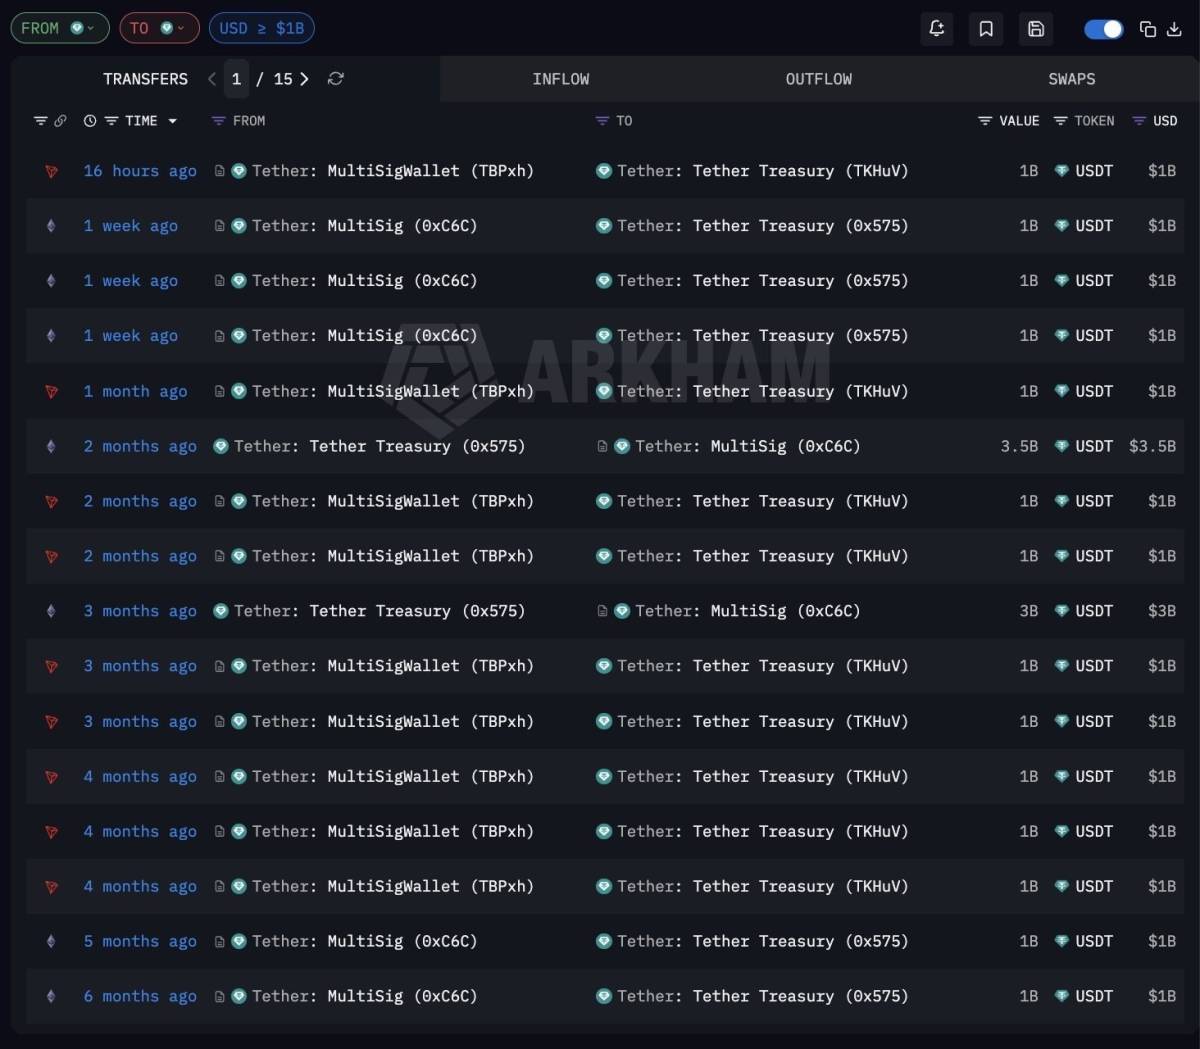Filter by the TO column header
1200x1049 pixels.
coord(614,121)
